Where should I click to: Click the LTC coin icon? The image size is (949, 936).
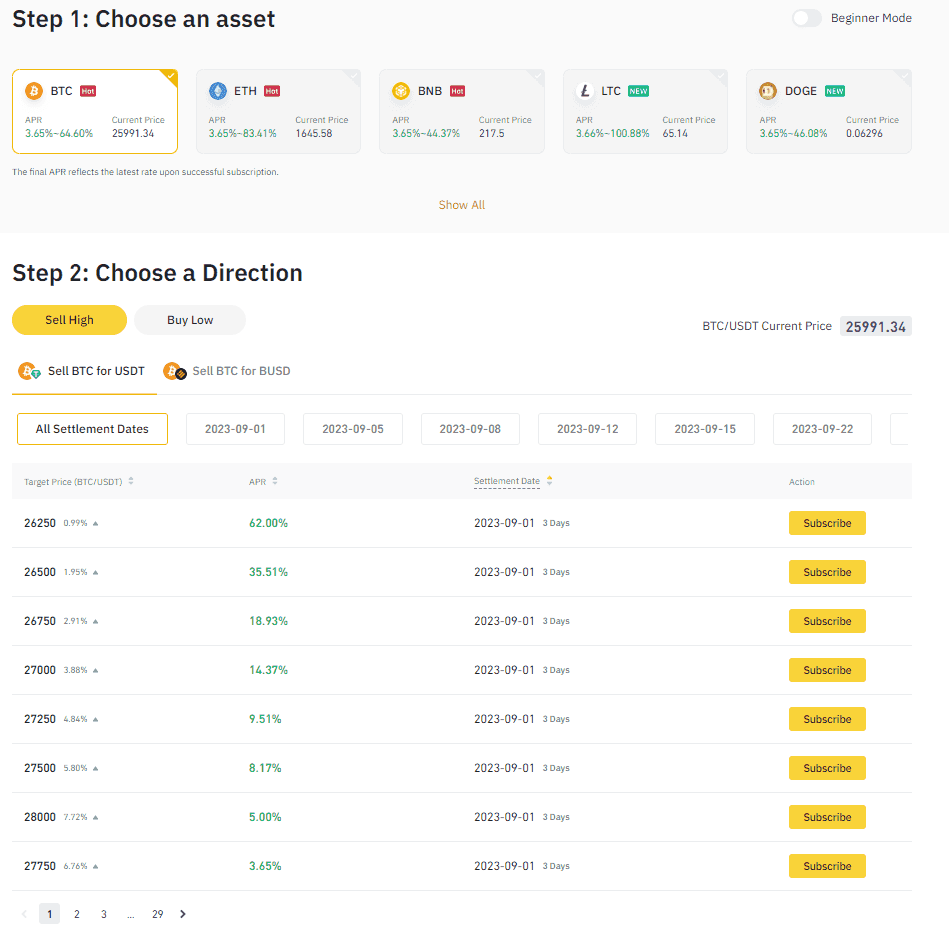(586, 91)
